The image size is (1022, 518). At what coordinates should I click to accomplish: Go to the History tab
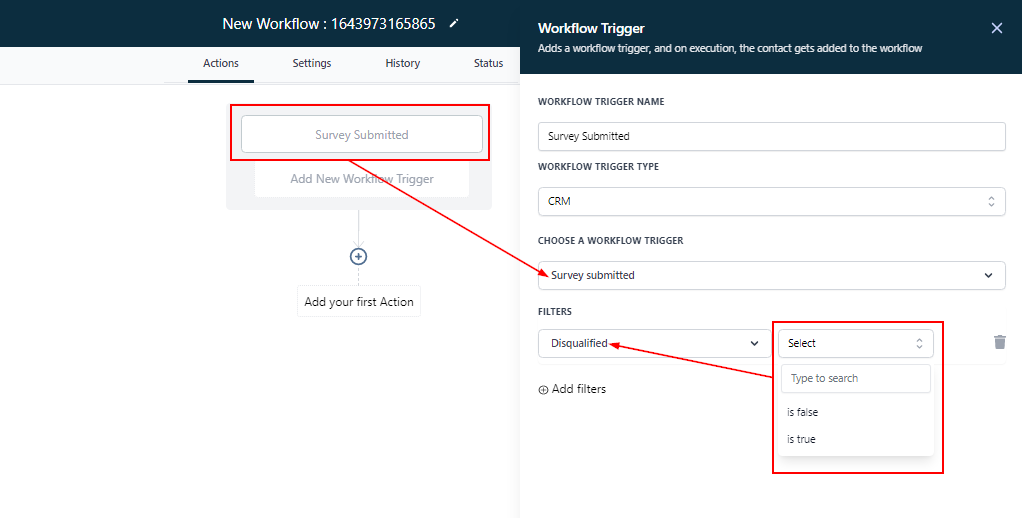(403, 63)
